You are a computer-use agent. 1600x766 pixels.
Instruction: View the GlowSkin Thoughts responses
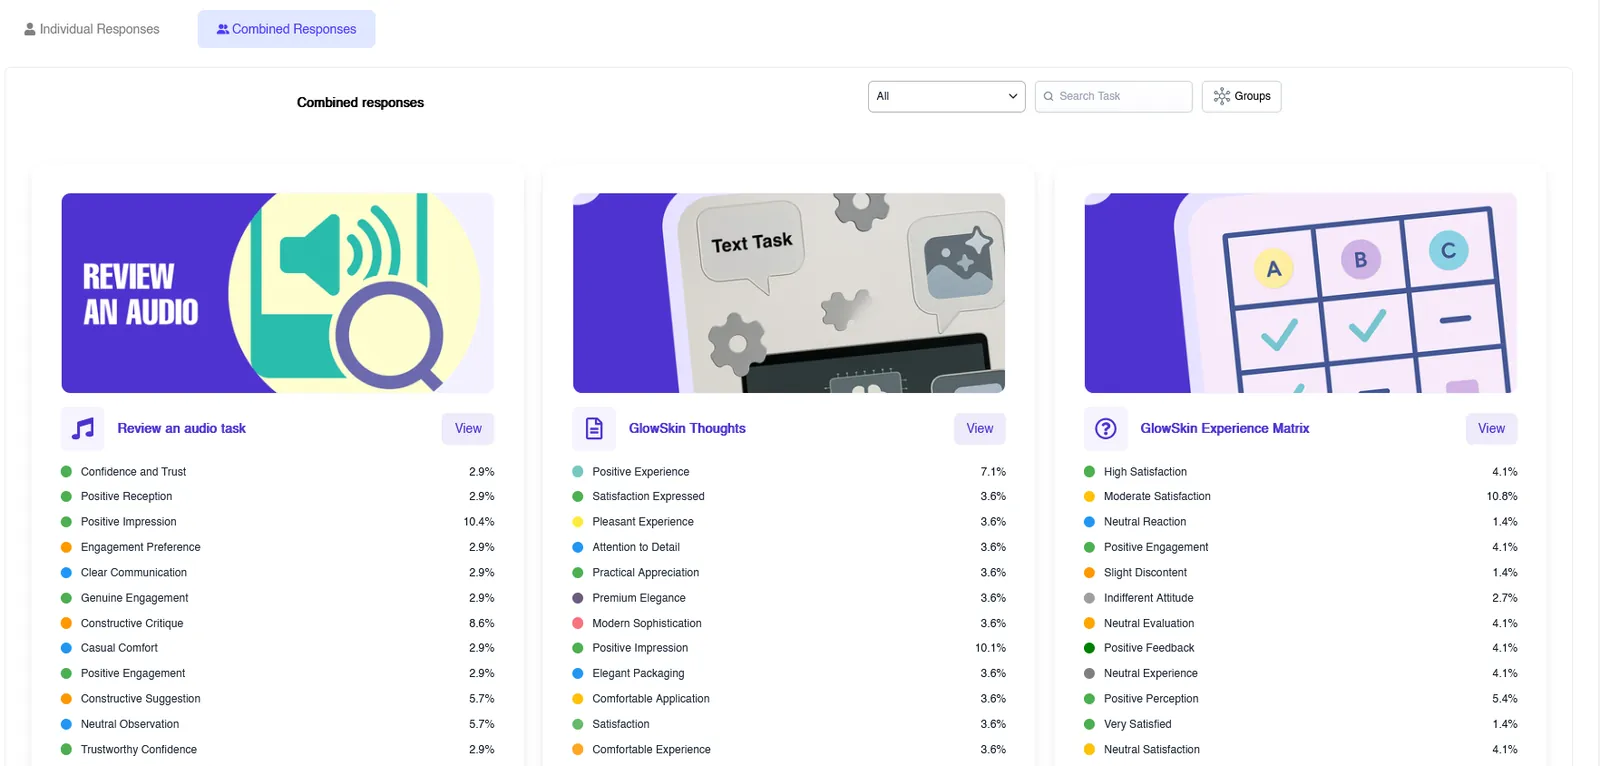(x=980, y=429)
